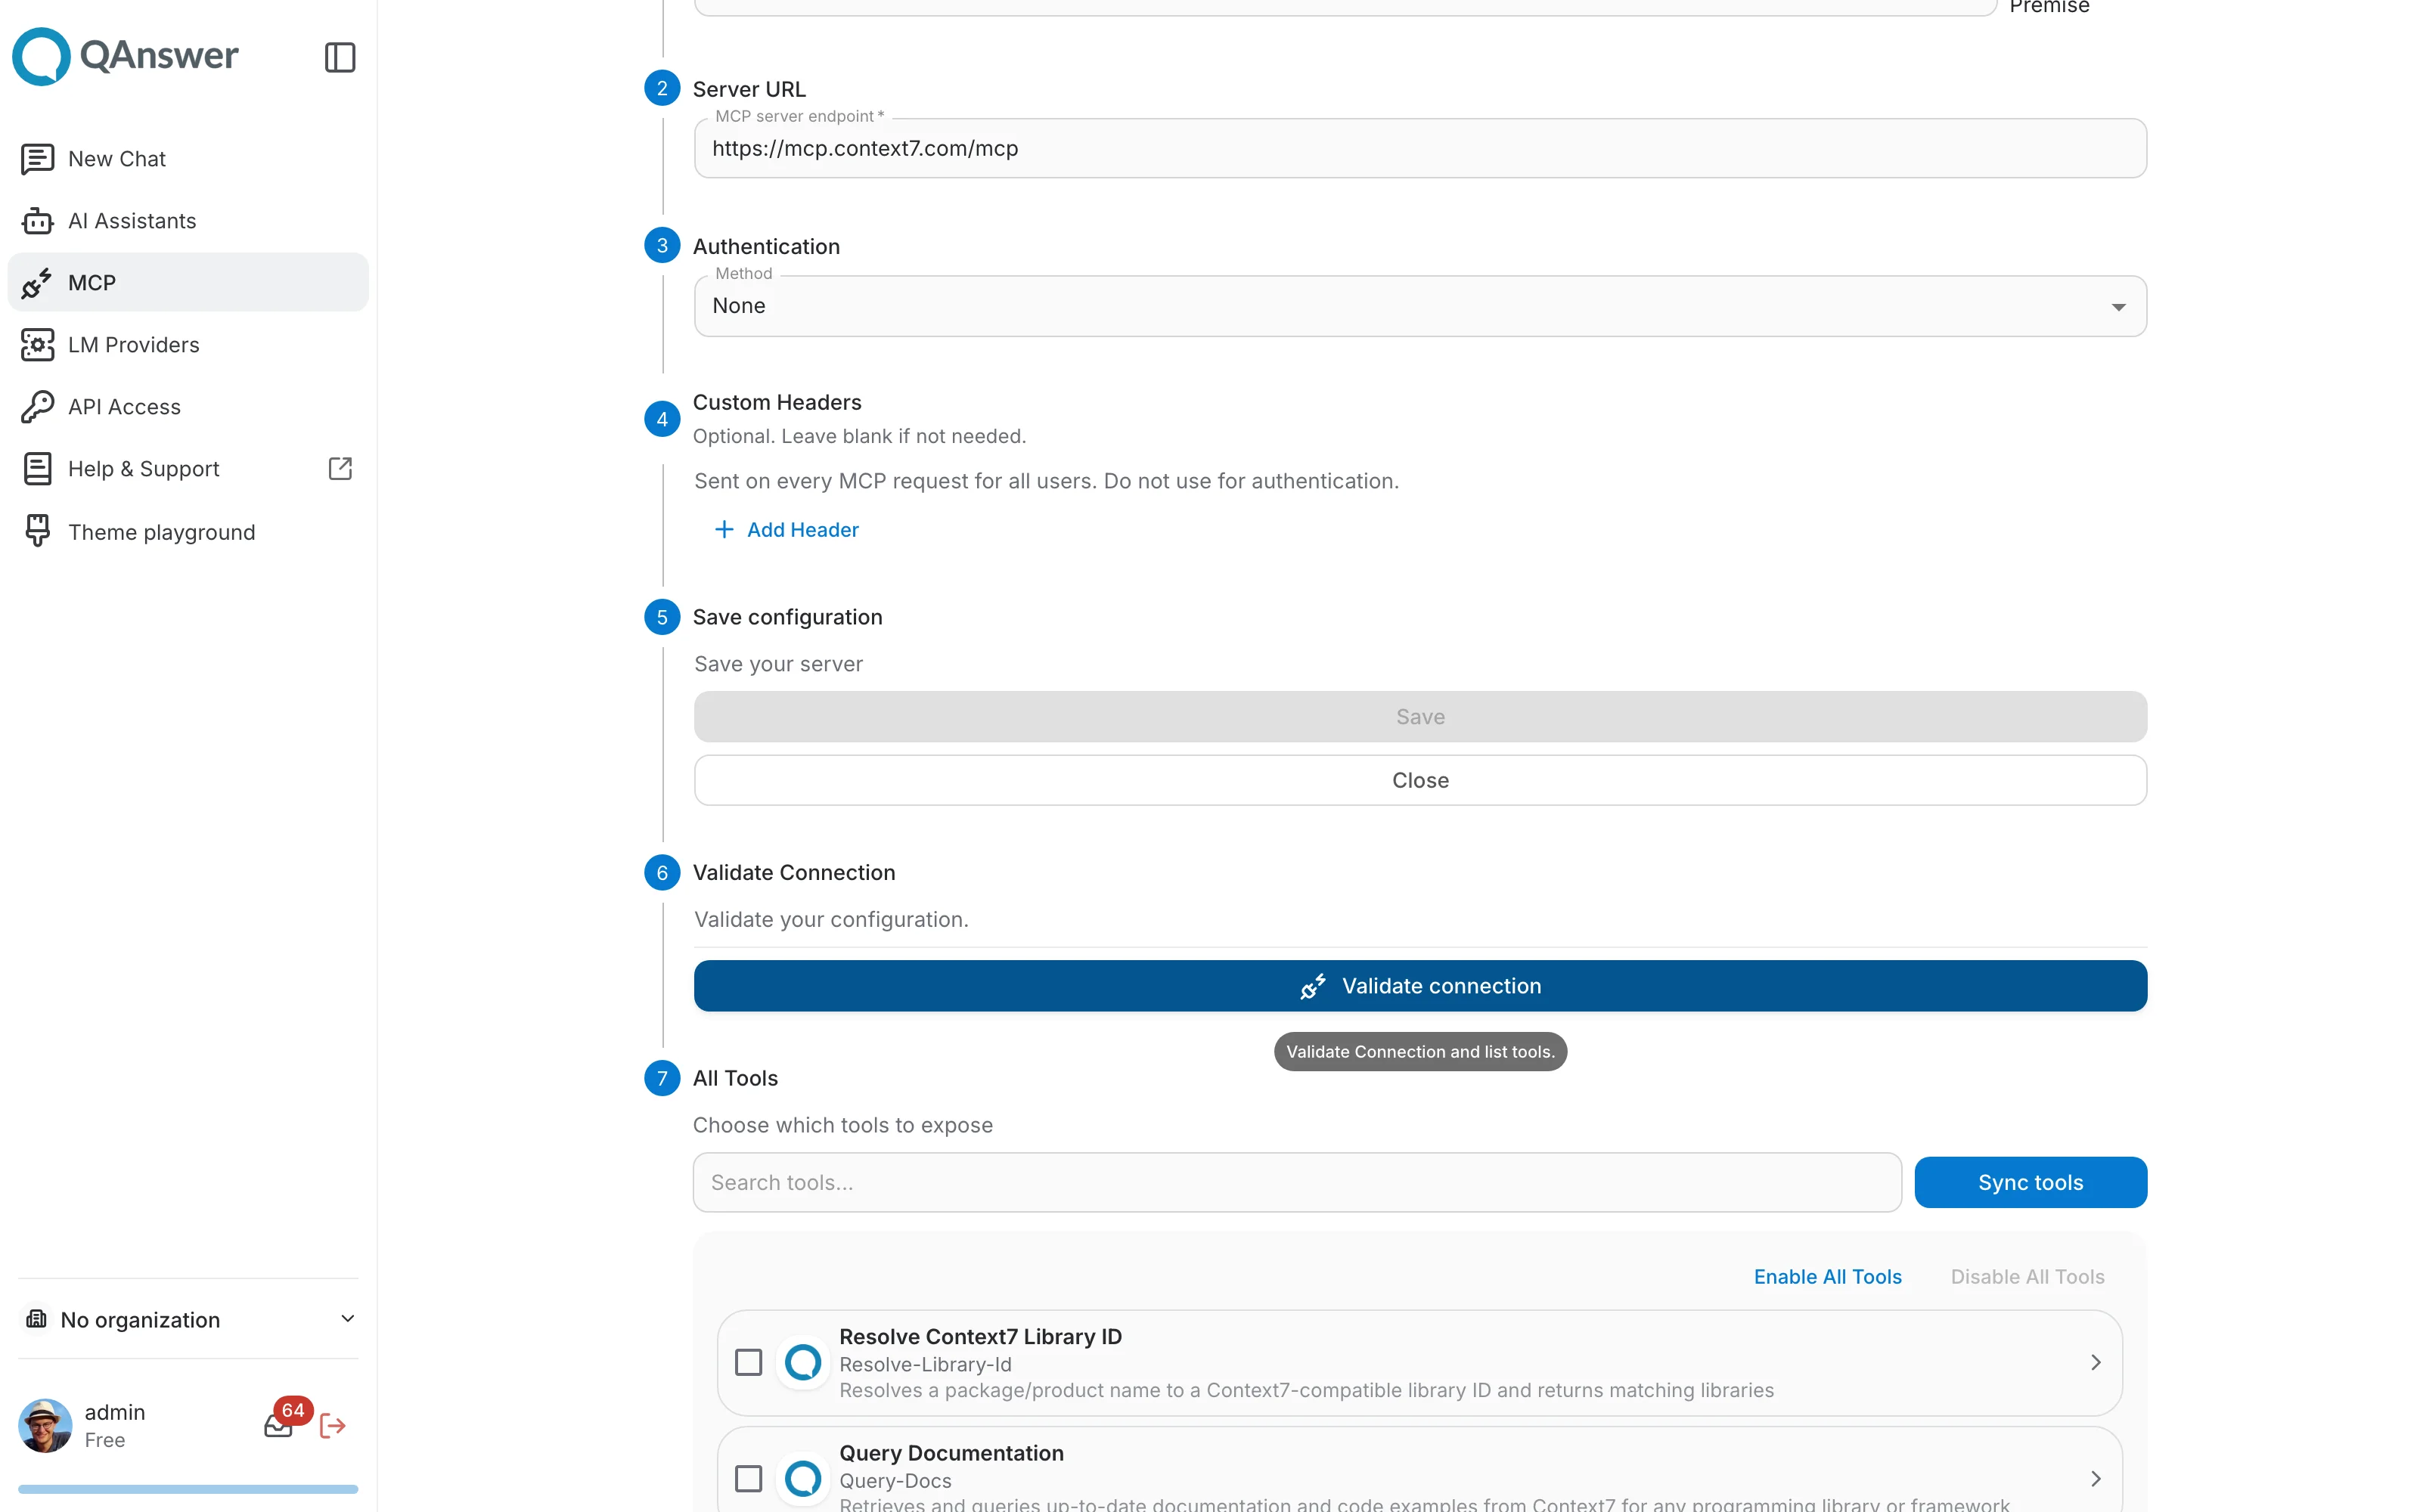Check the Resolve Context7 Library ID checkbox
The image size is (2420, 1512).
click(x=748, y=1362)
